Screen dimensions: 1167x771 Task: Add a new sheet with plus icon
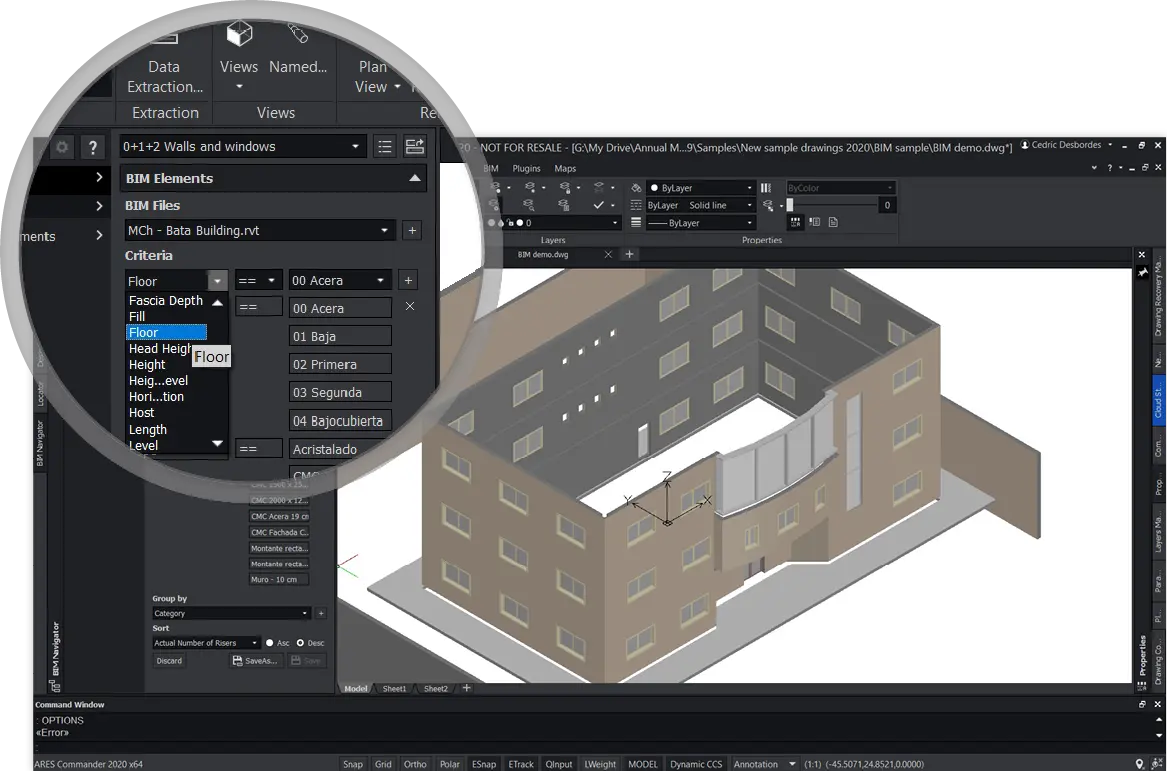(467, 688)
